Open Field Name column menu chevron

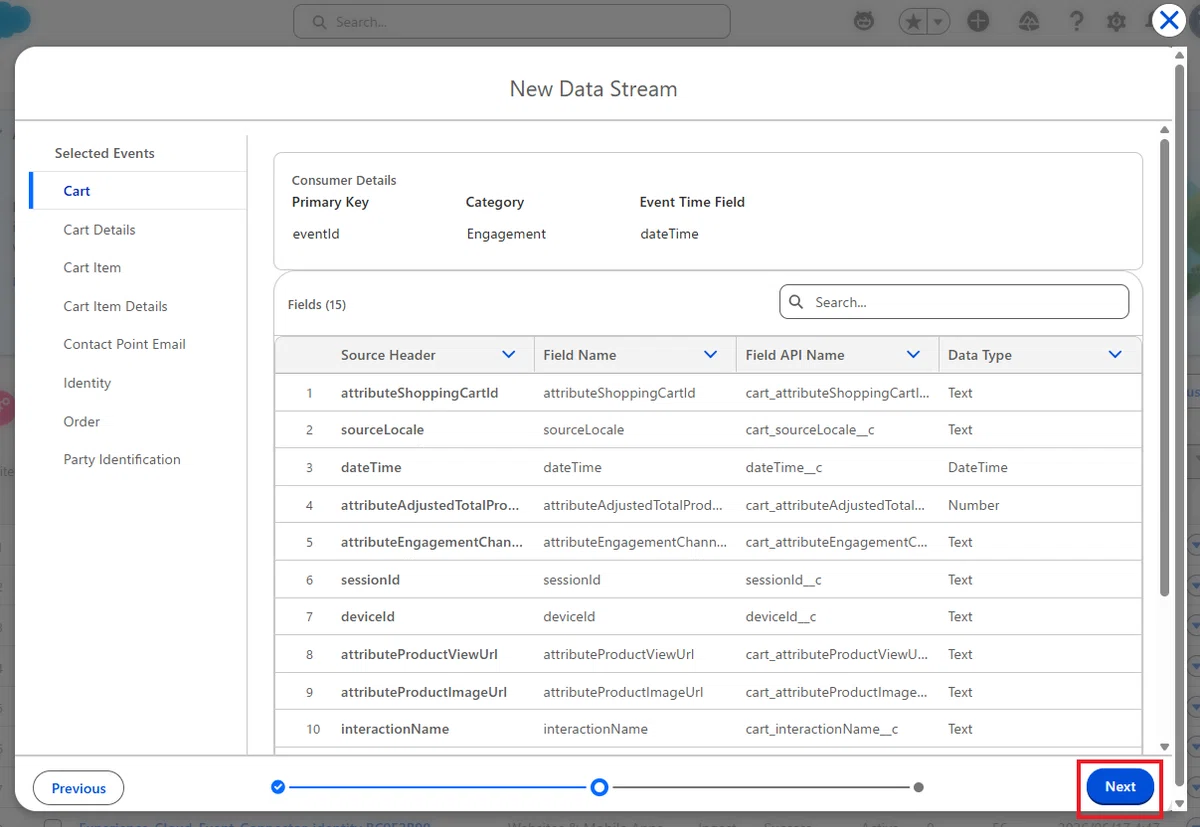point(711,355)
